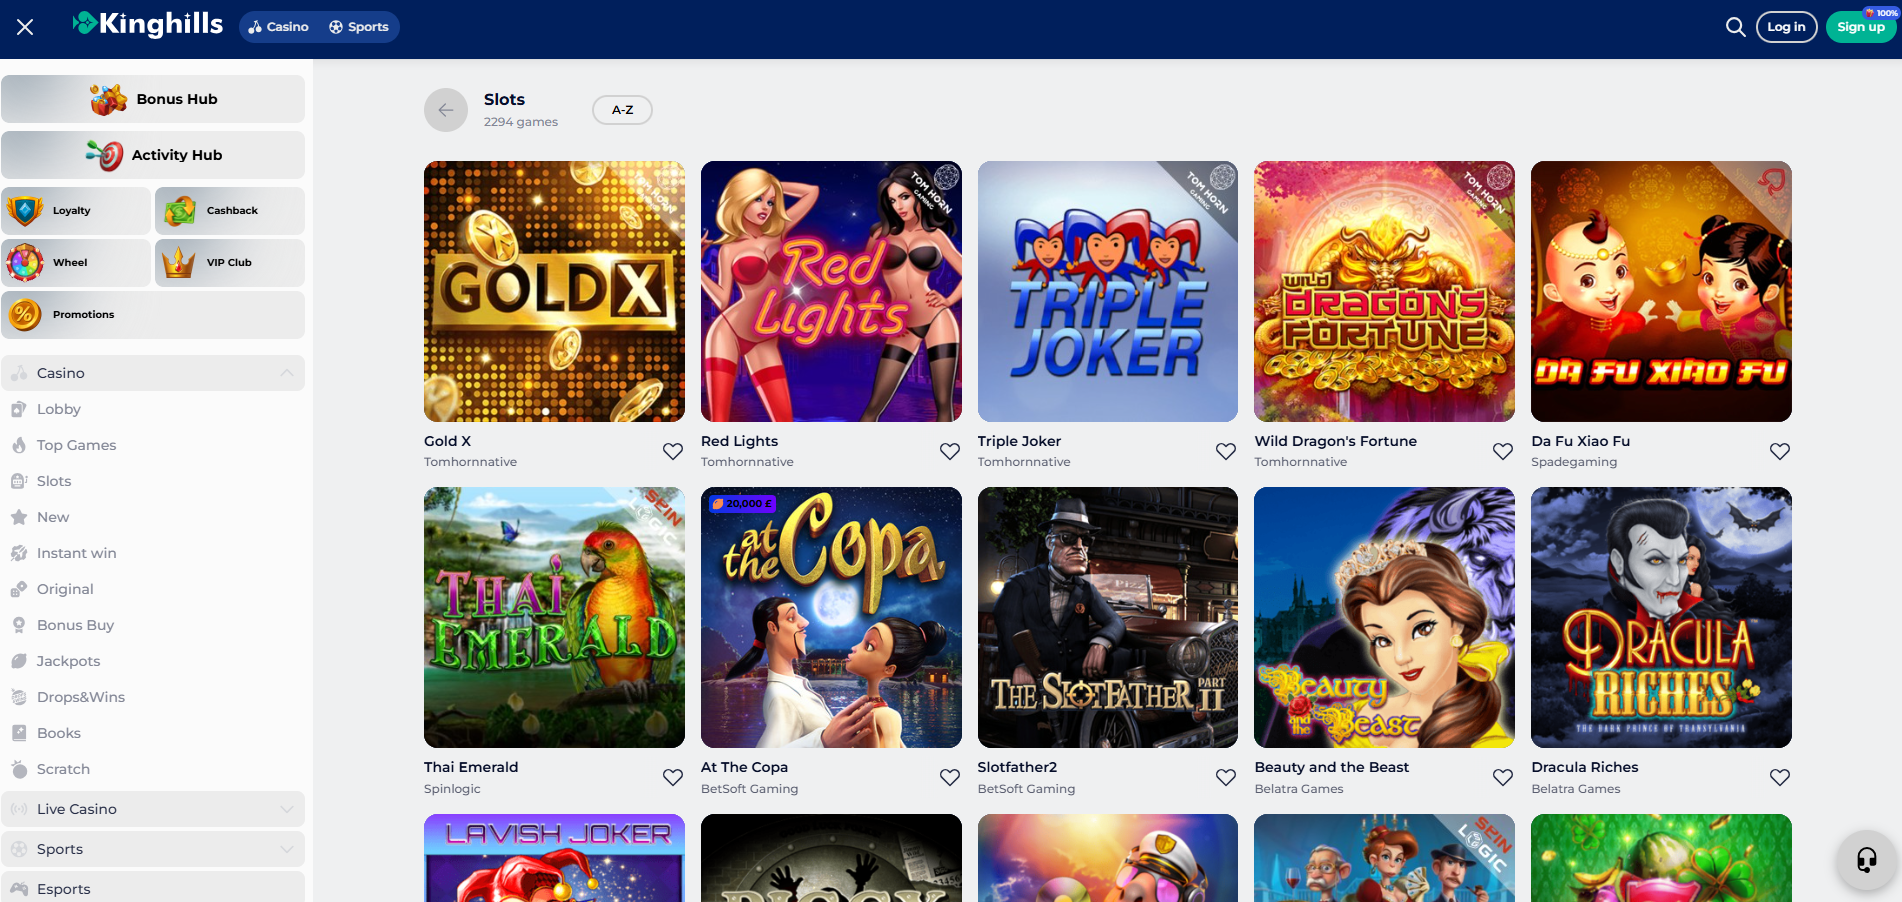Favorite the Gold X slot
The width and height of the screenshot is (1902, 902).
(x=672, y=451)
